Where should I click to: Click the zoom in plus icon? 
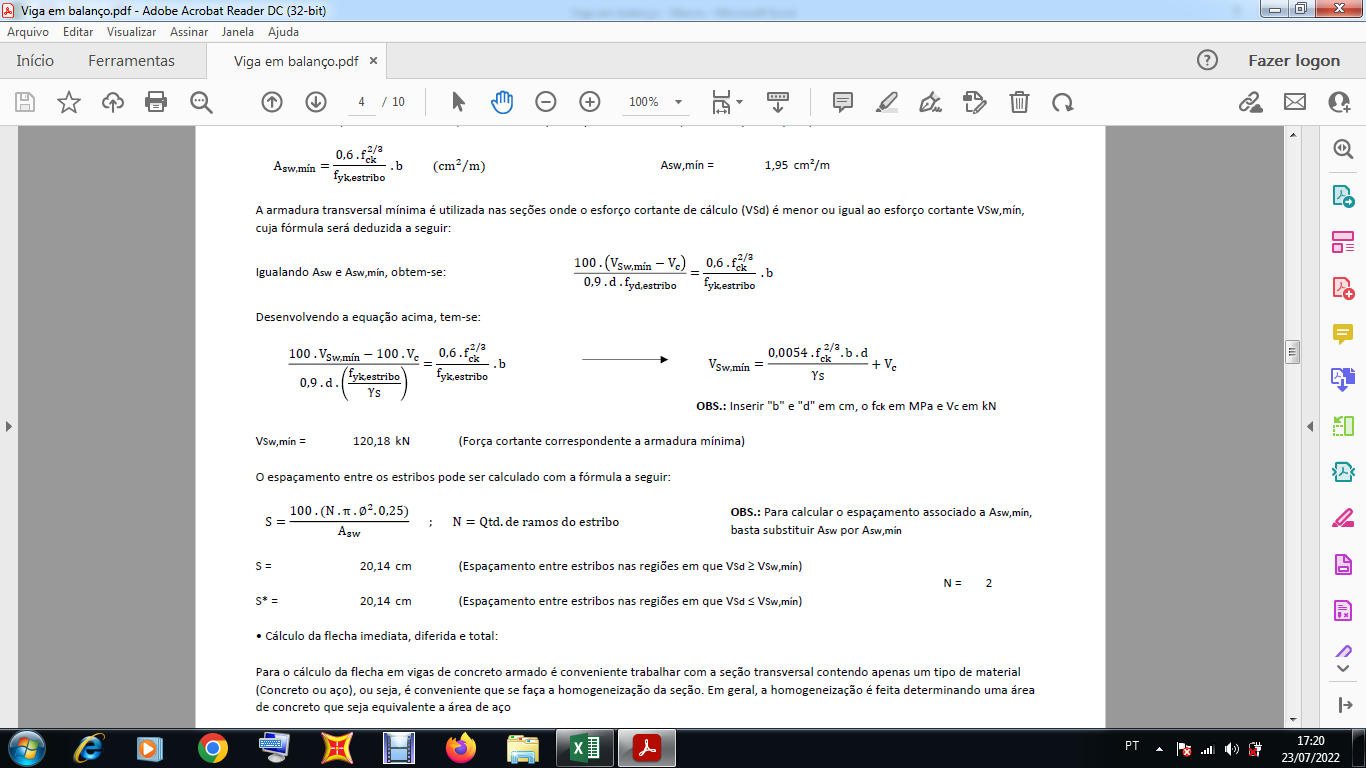click(x=590, y=102)
